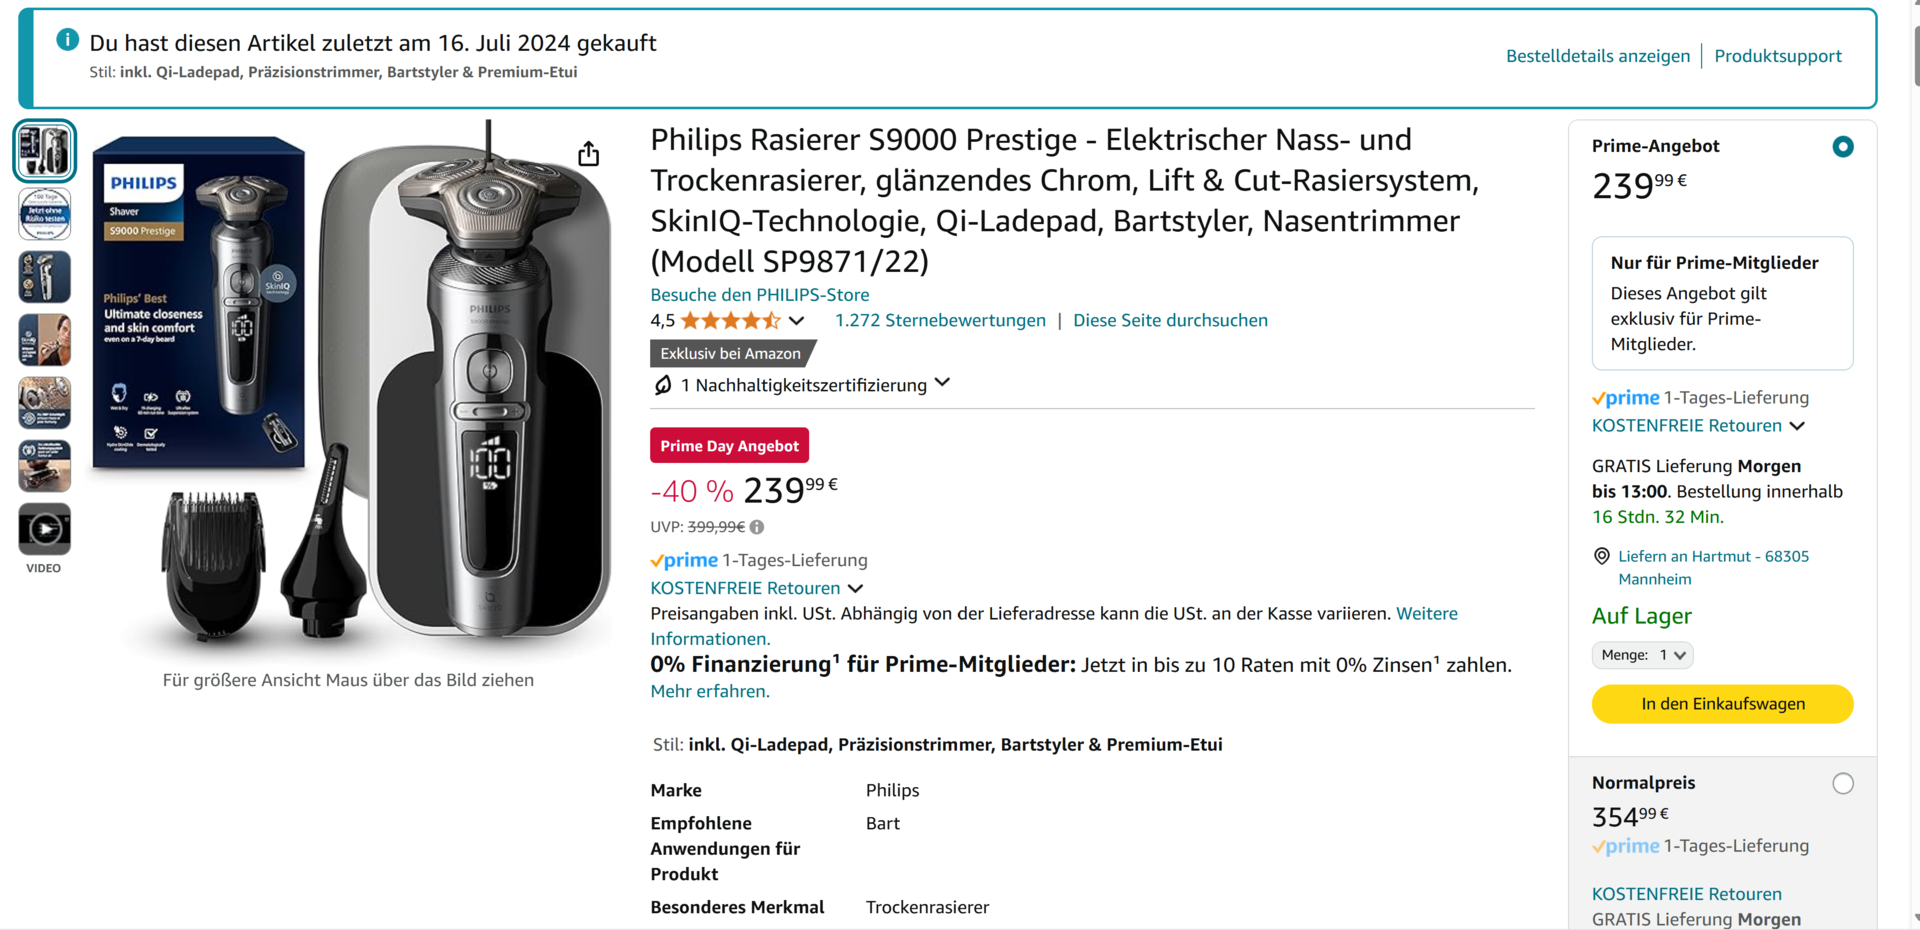Image resolution: width=1920 pixels, height=930 pixels.
Task: Click the info icon in purchase banner
Action: pos(67,40)
